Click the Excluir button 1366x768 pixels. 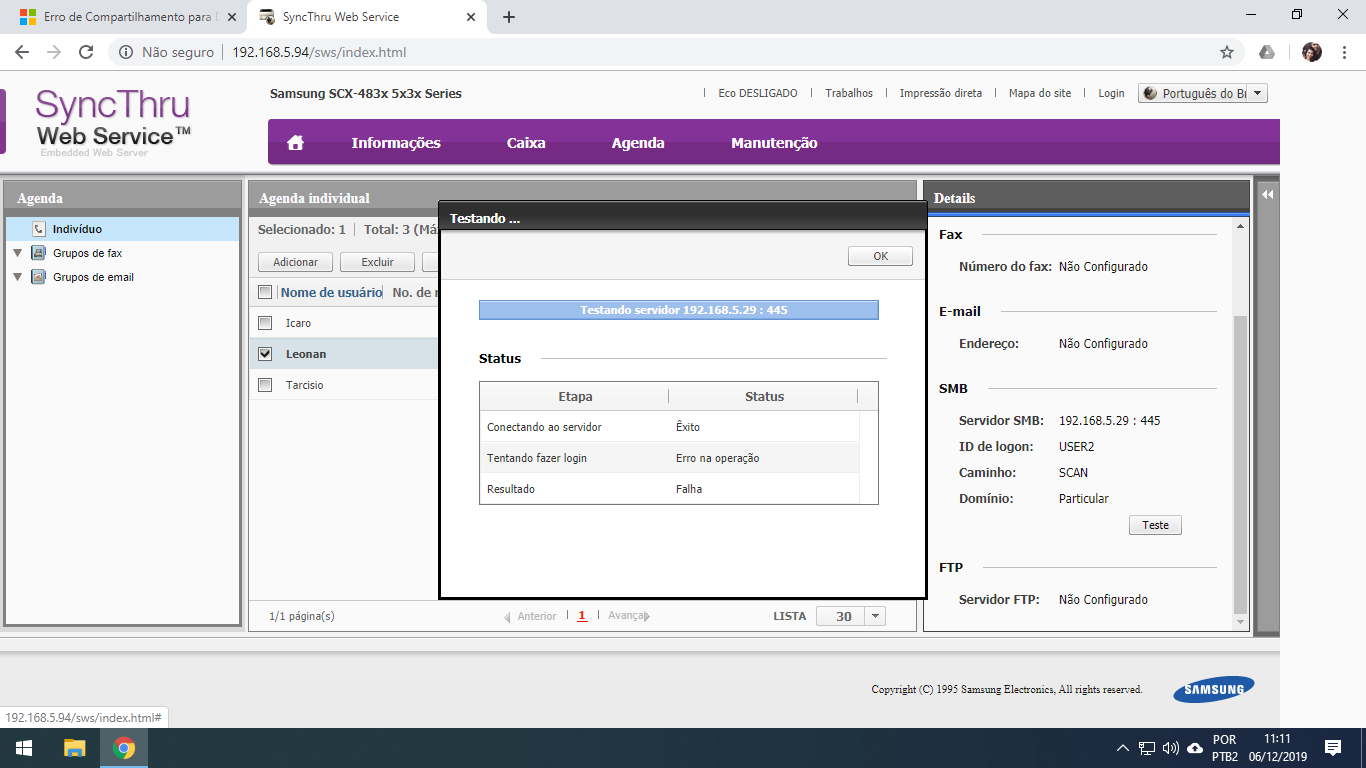[x=377, y=262]
